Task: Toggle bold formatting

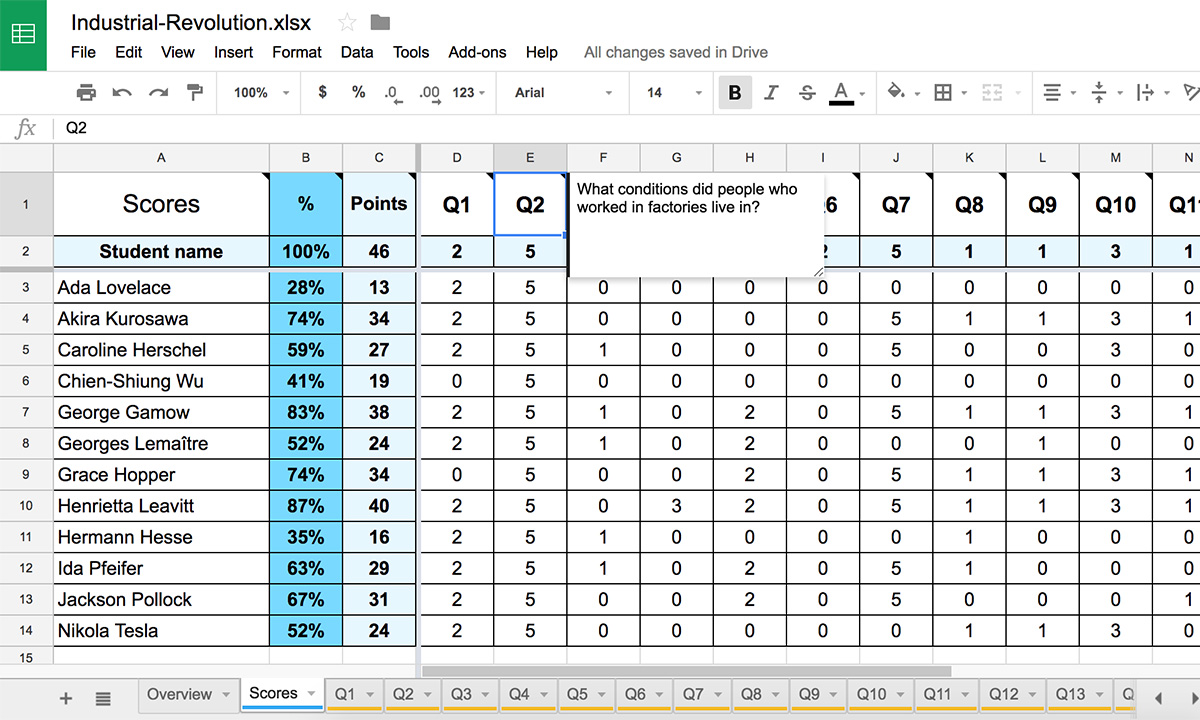Action: click(735, 92)
